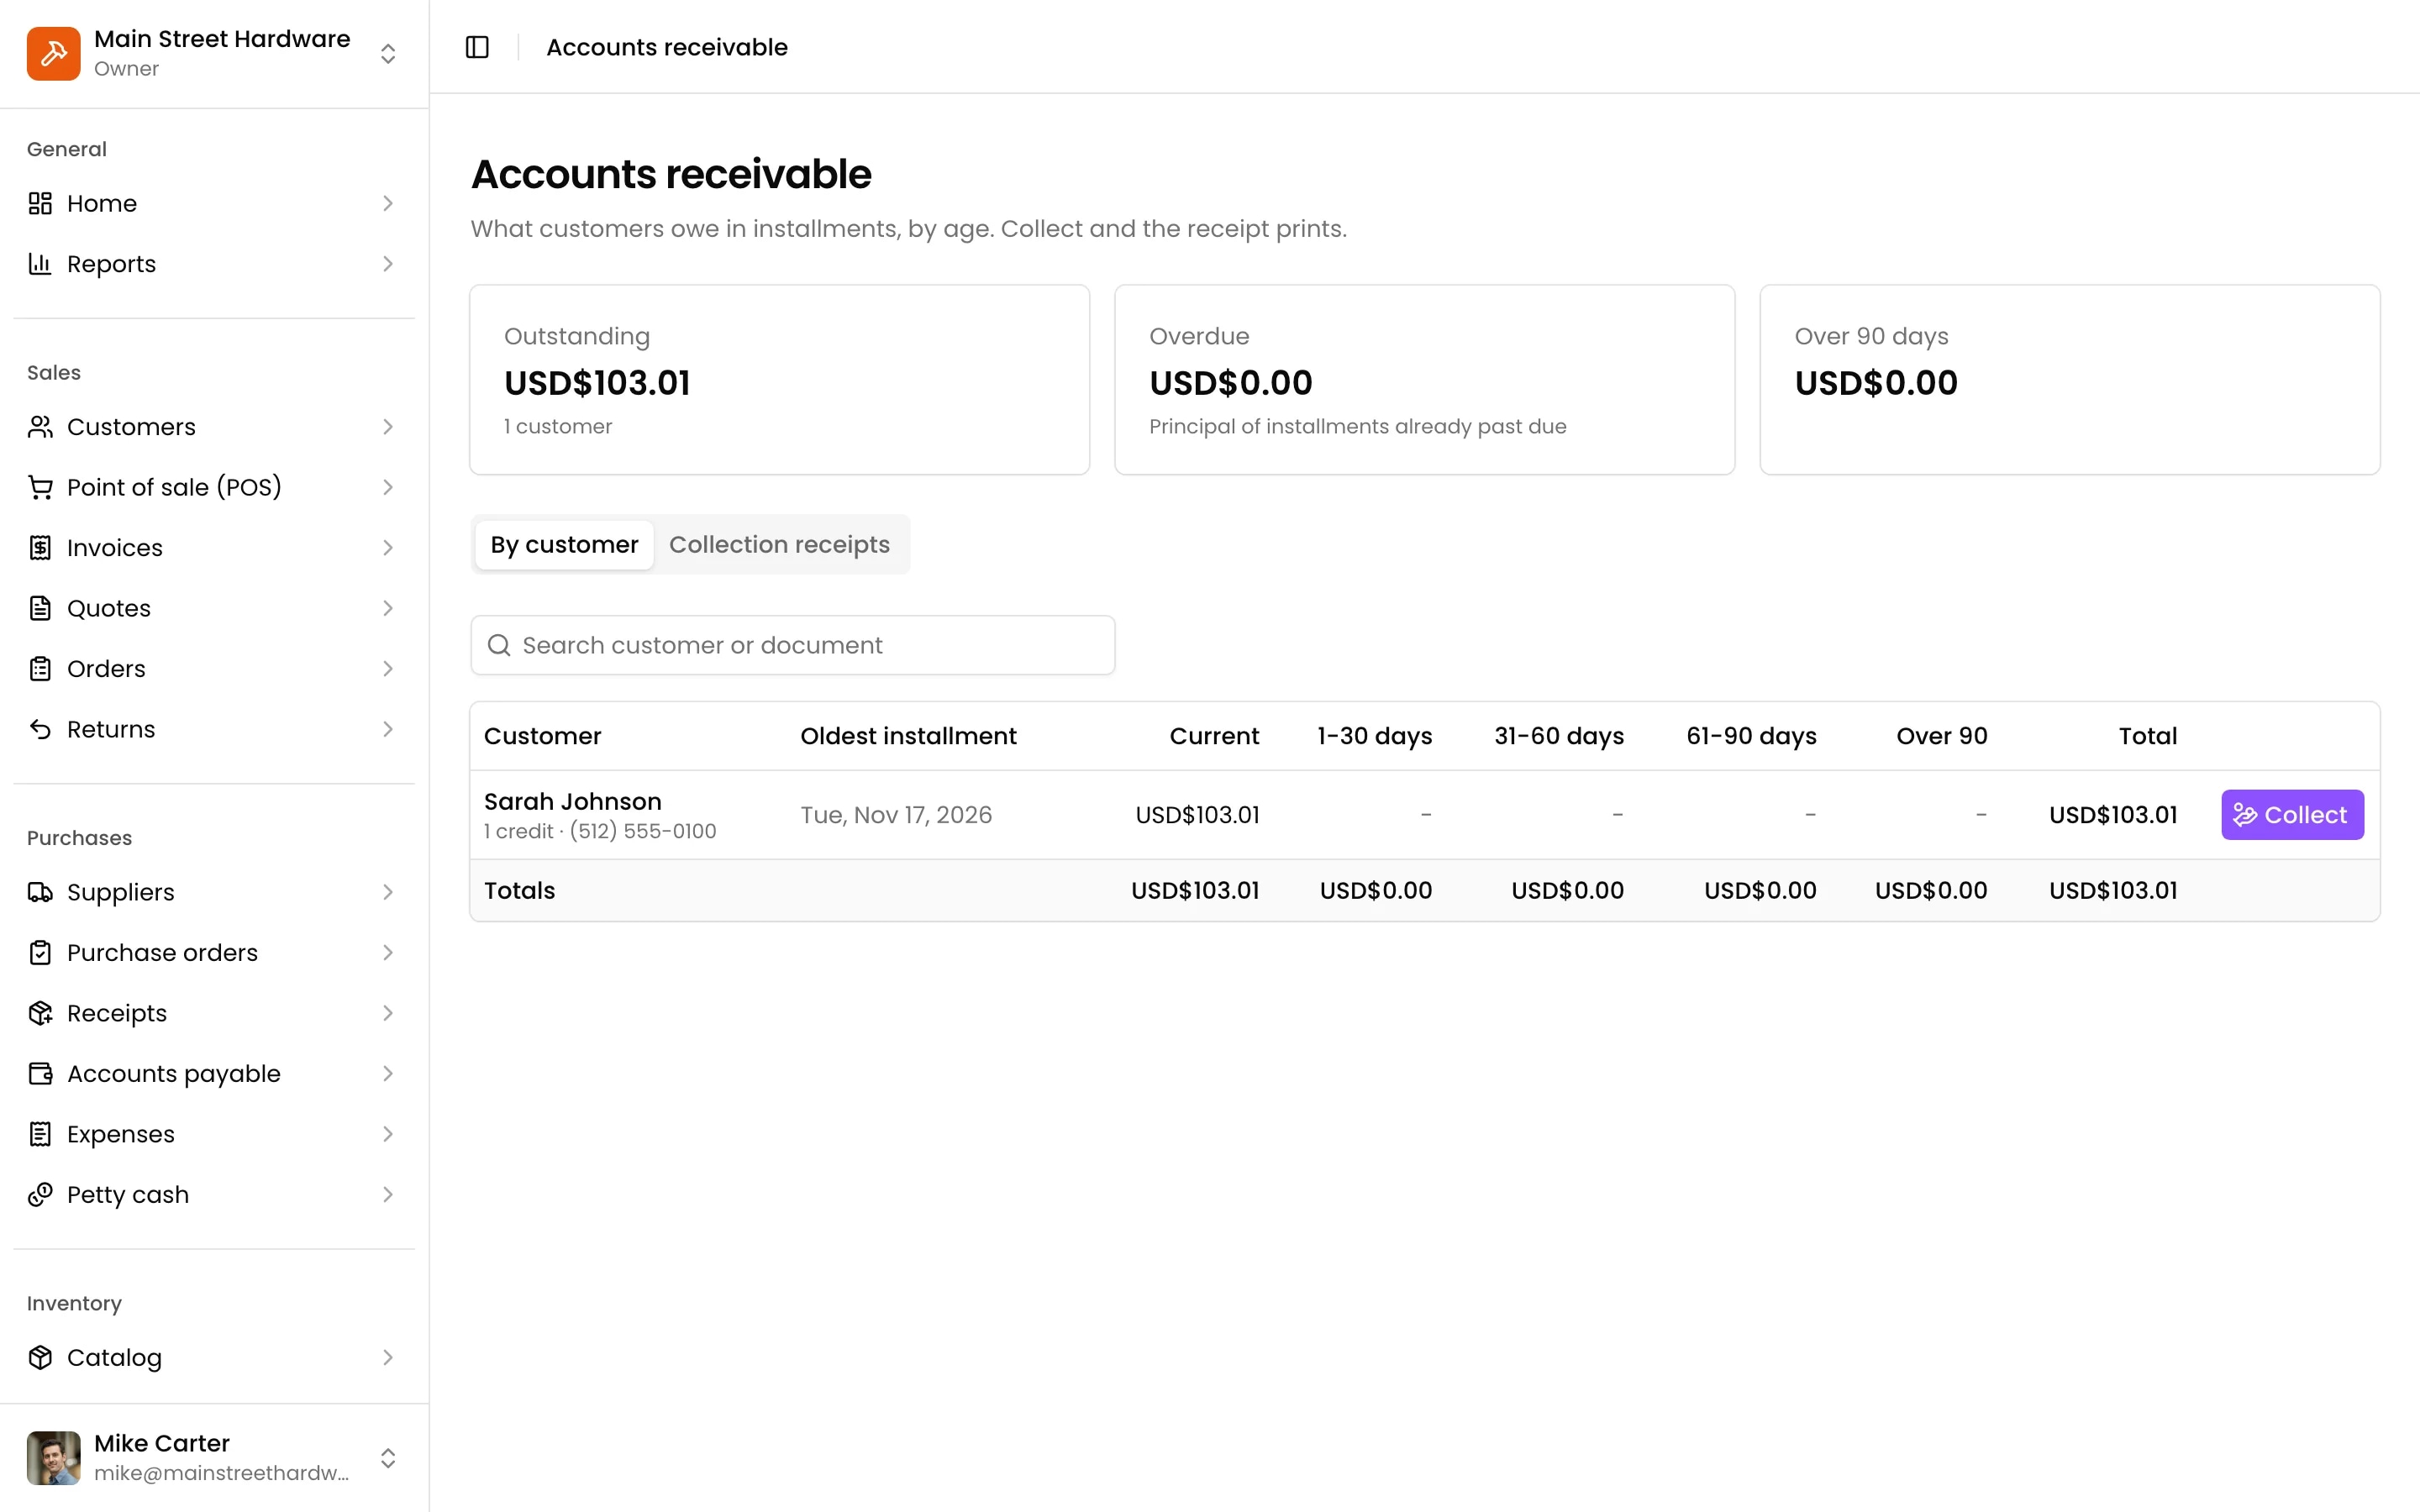Open the Expenses menu item
This screenshot has height=1512, width=2420.
click(214, 1134)
